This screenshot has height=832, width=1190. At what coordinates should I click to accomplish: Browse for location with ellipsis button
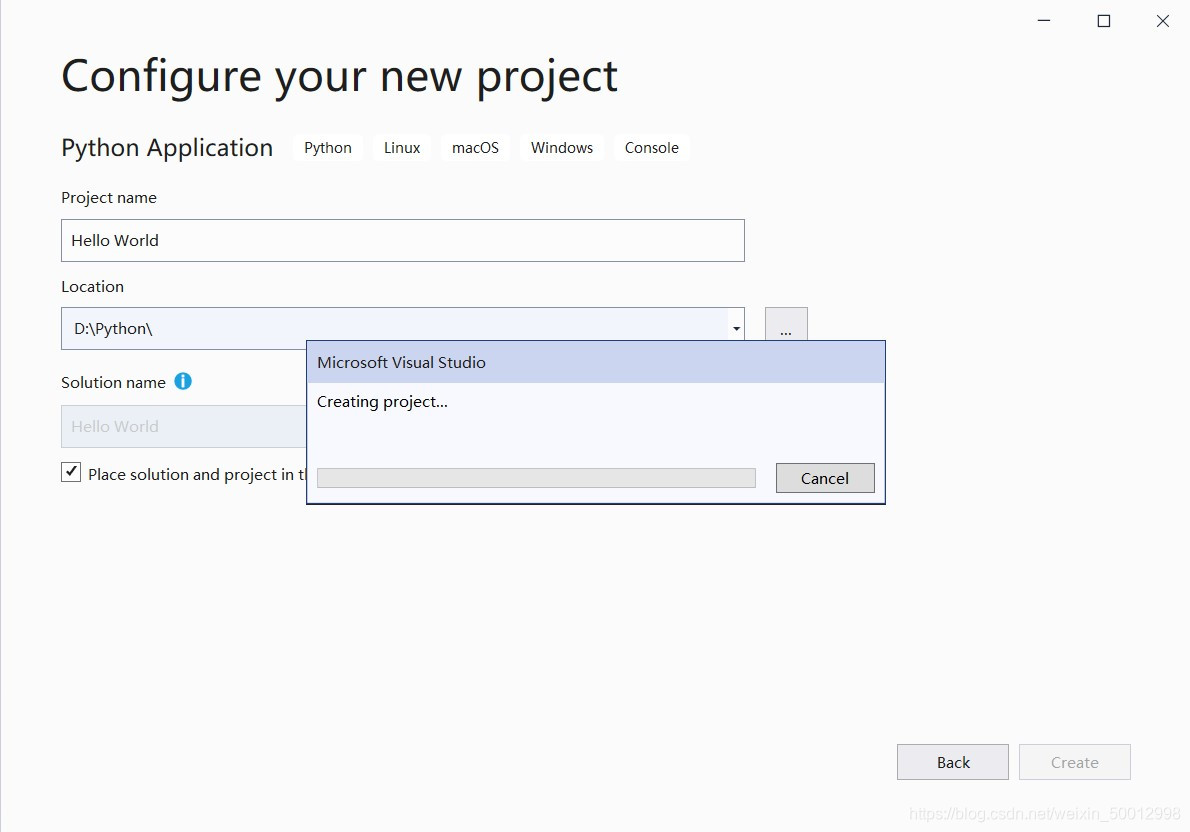(785, 325)
